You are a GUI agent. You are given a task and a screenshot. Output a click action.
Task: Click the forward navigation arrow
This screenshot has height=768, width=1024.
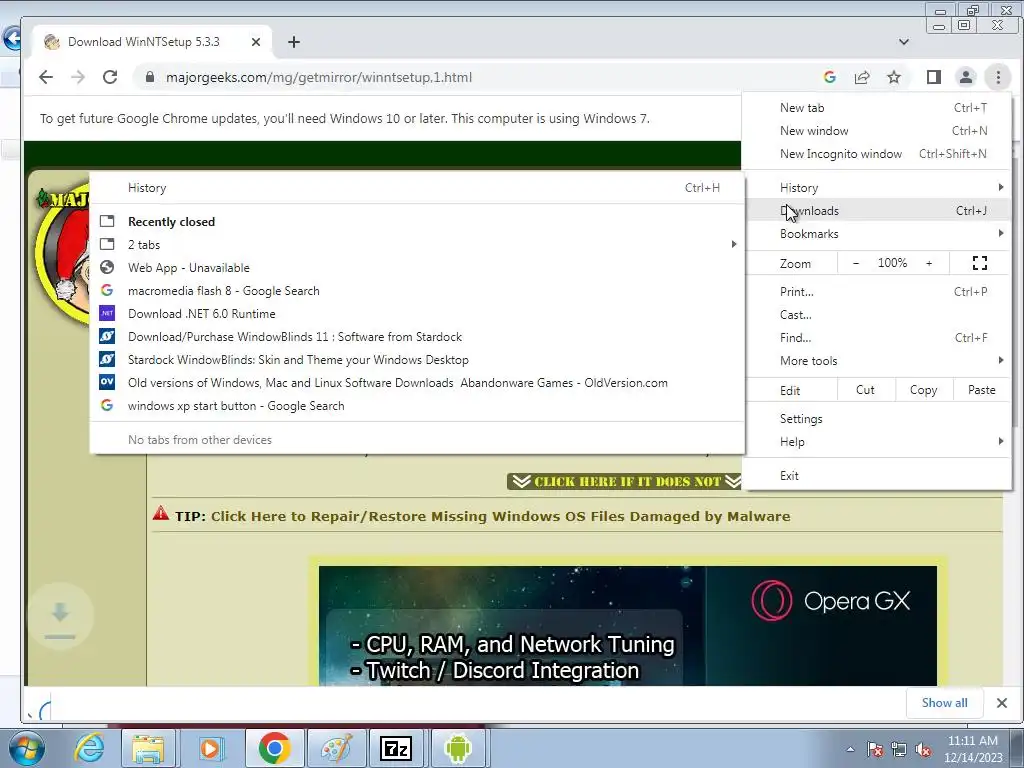pyautogui.click(x=78, y=77)
